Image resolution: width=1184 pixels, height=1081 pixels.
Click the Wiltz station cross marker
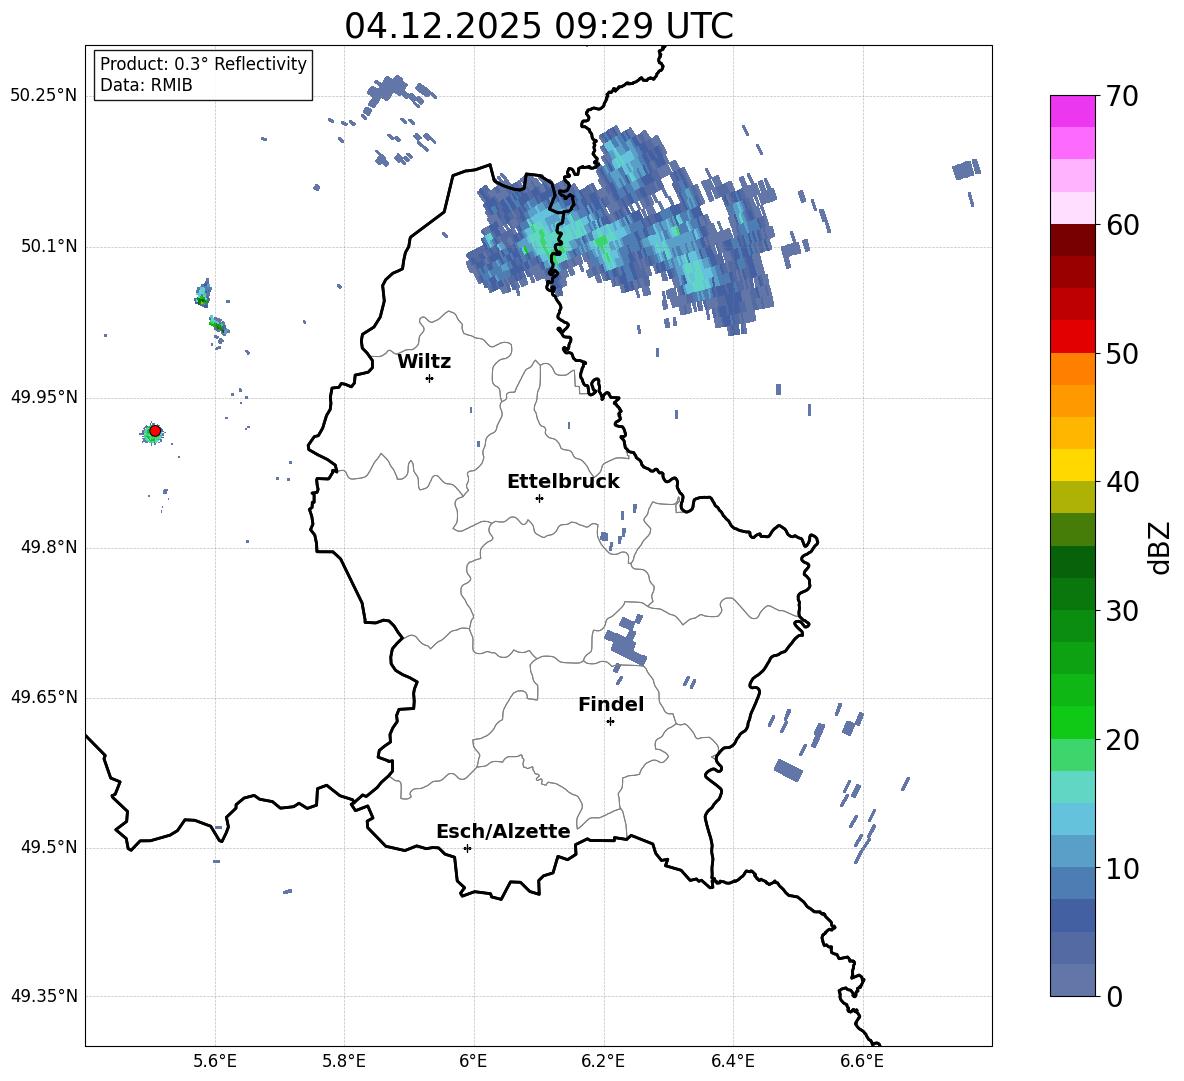(x=430, y=378)
